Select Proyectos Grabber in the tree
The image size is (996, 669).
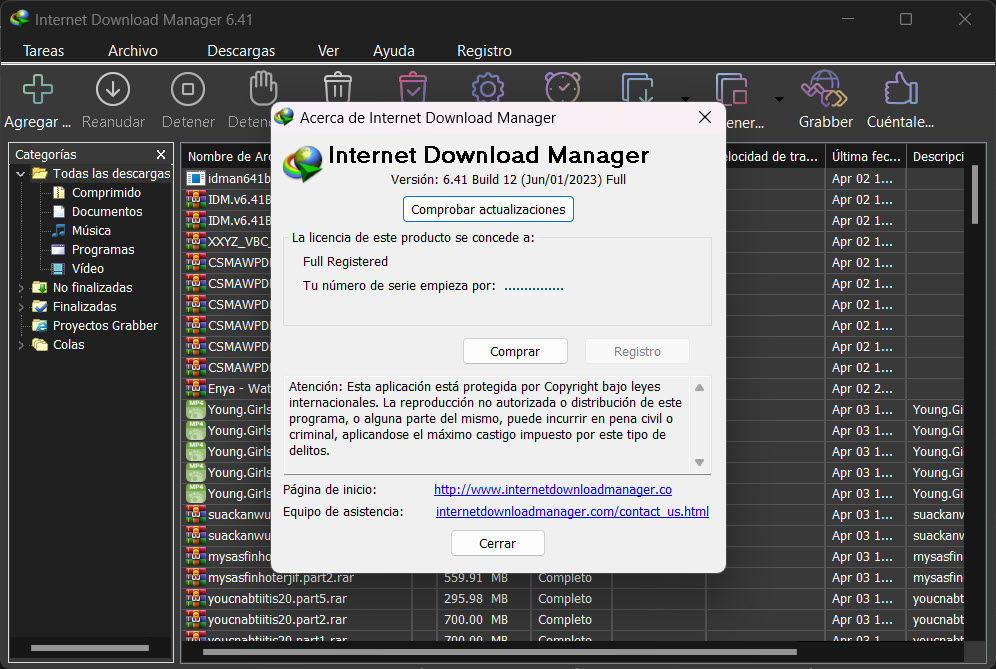pyautogui.click(x=105, y=326)
